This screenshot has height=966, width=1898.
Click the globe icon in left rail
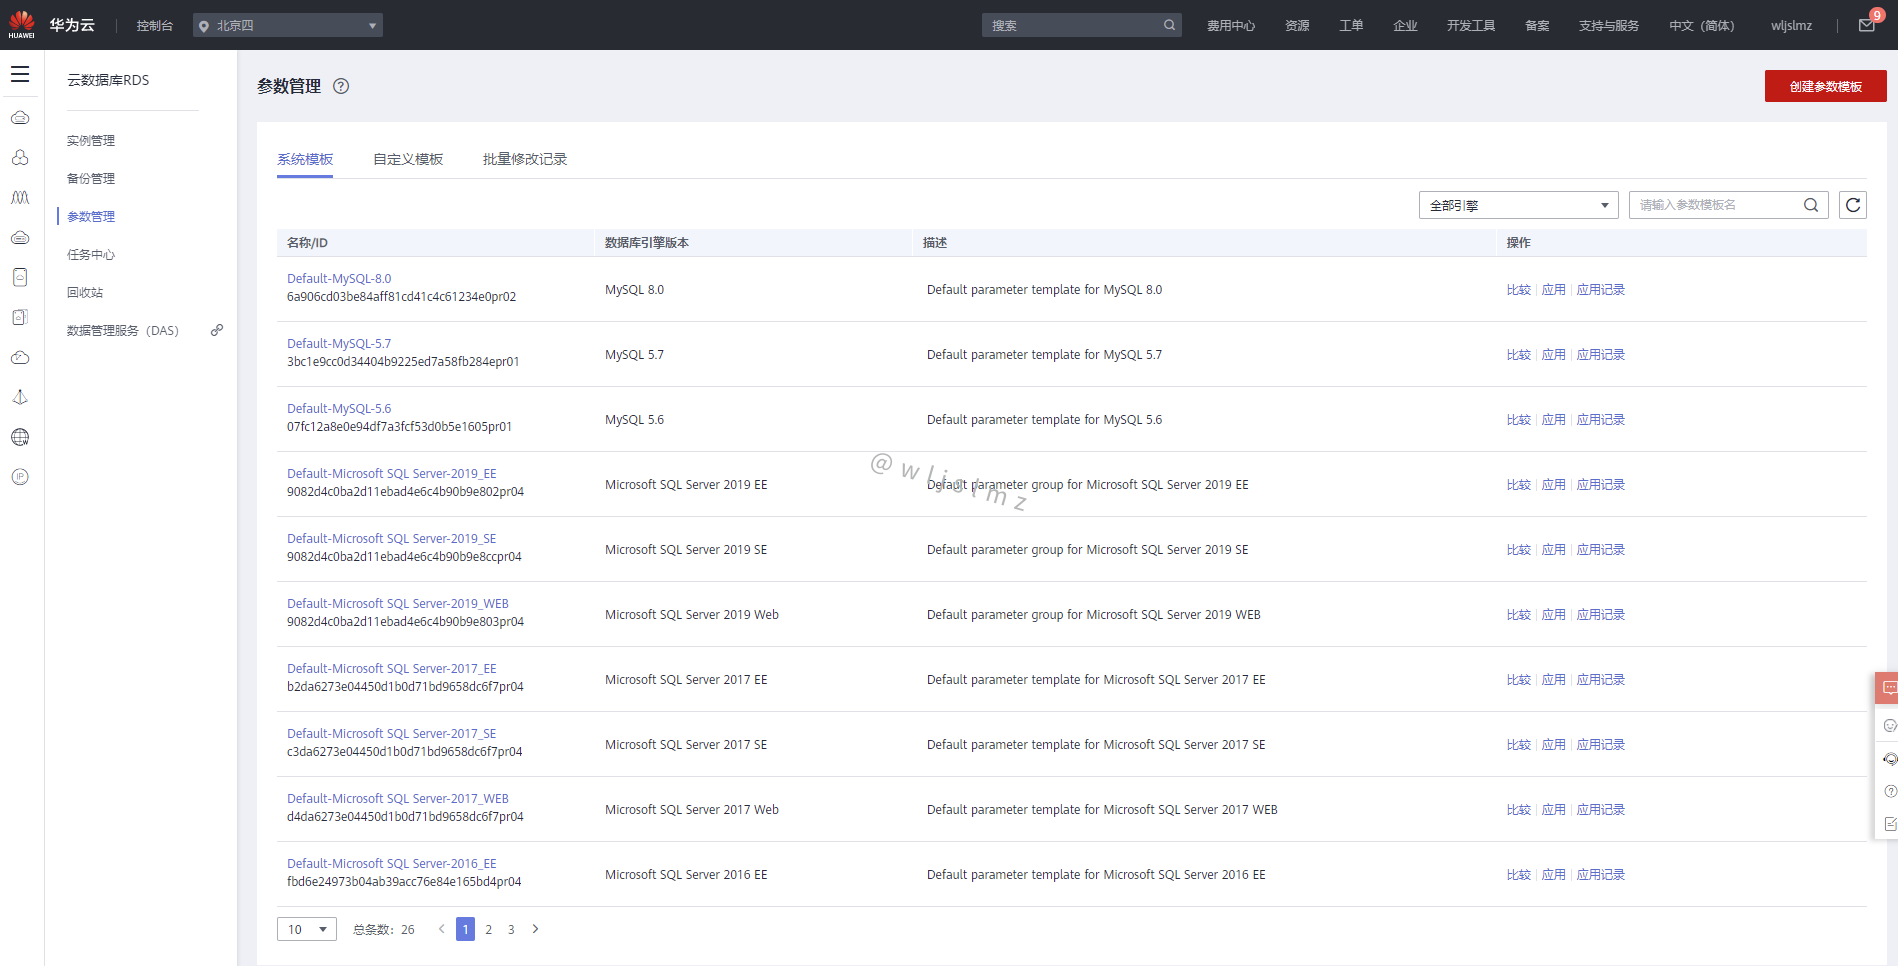coord(20,437)
